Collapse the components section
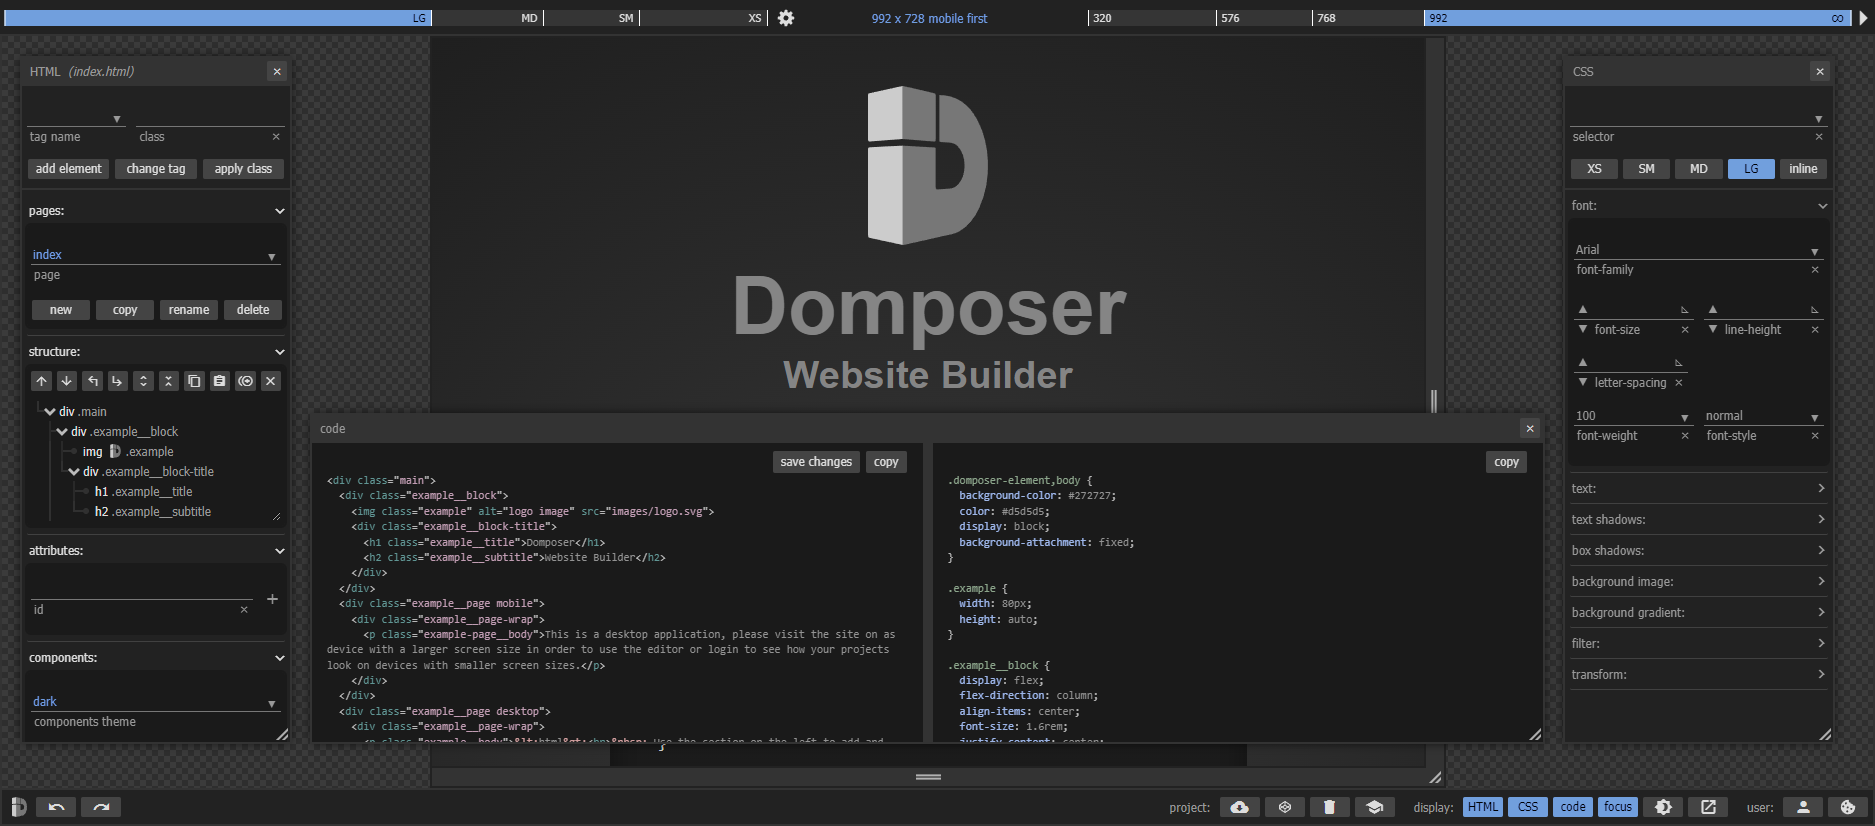Image resolution: width=1875 pixels, height=826 pixels. tap(280, 658)
